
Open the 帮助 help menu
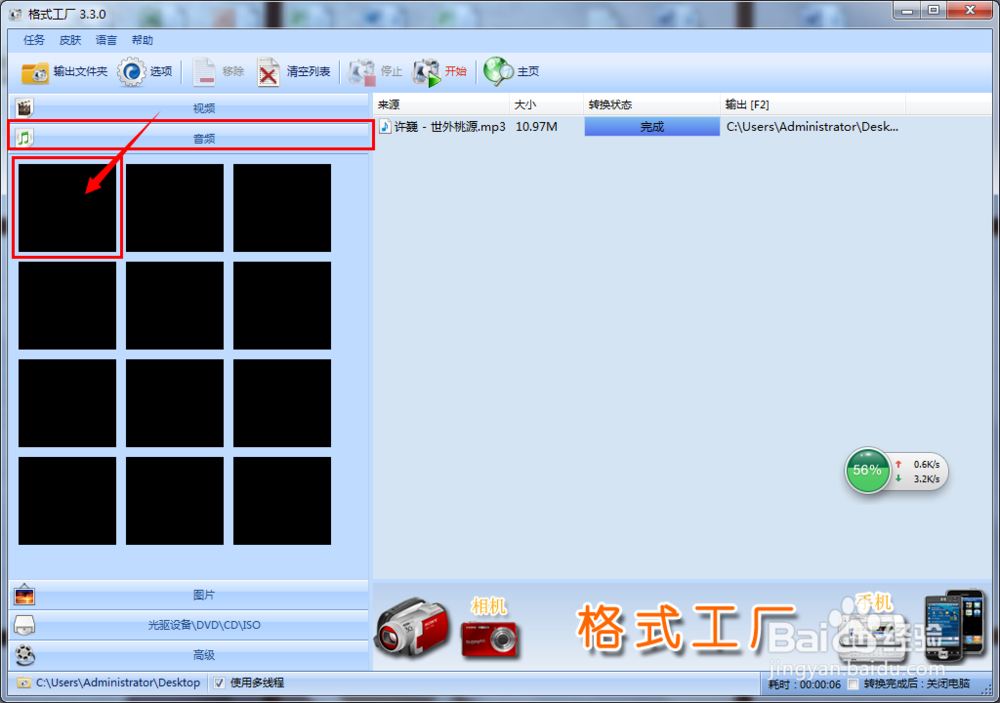pos(142,40)
